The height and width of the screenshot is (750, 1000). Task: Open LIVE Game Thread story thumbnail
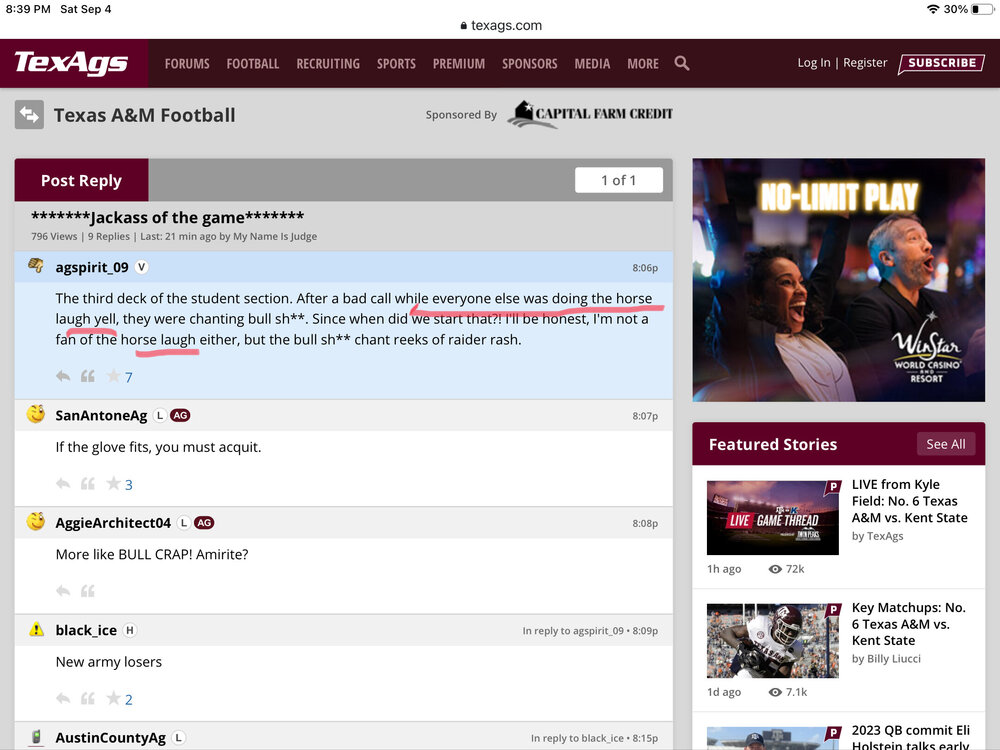[x=772, y=517]
